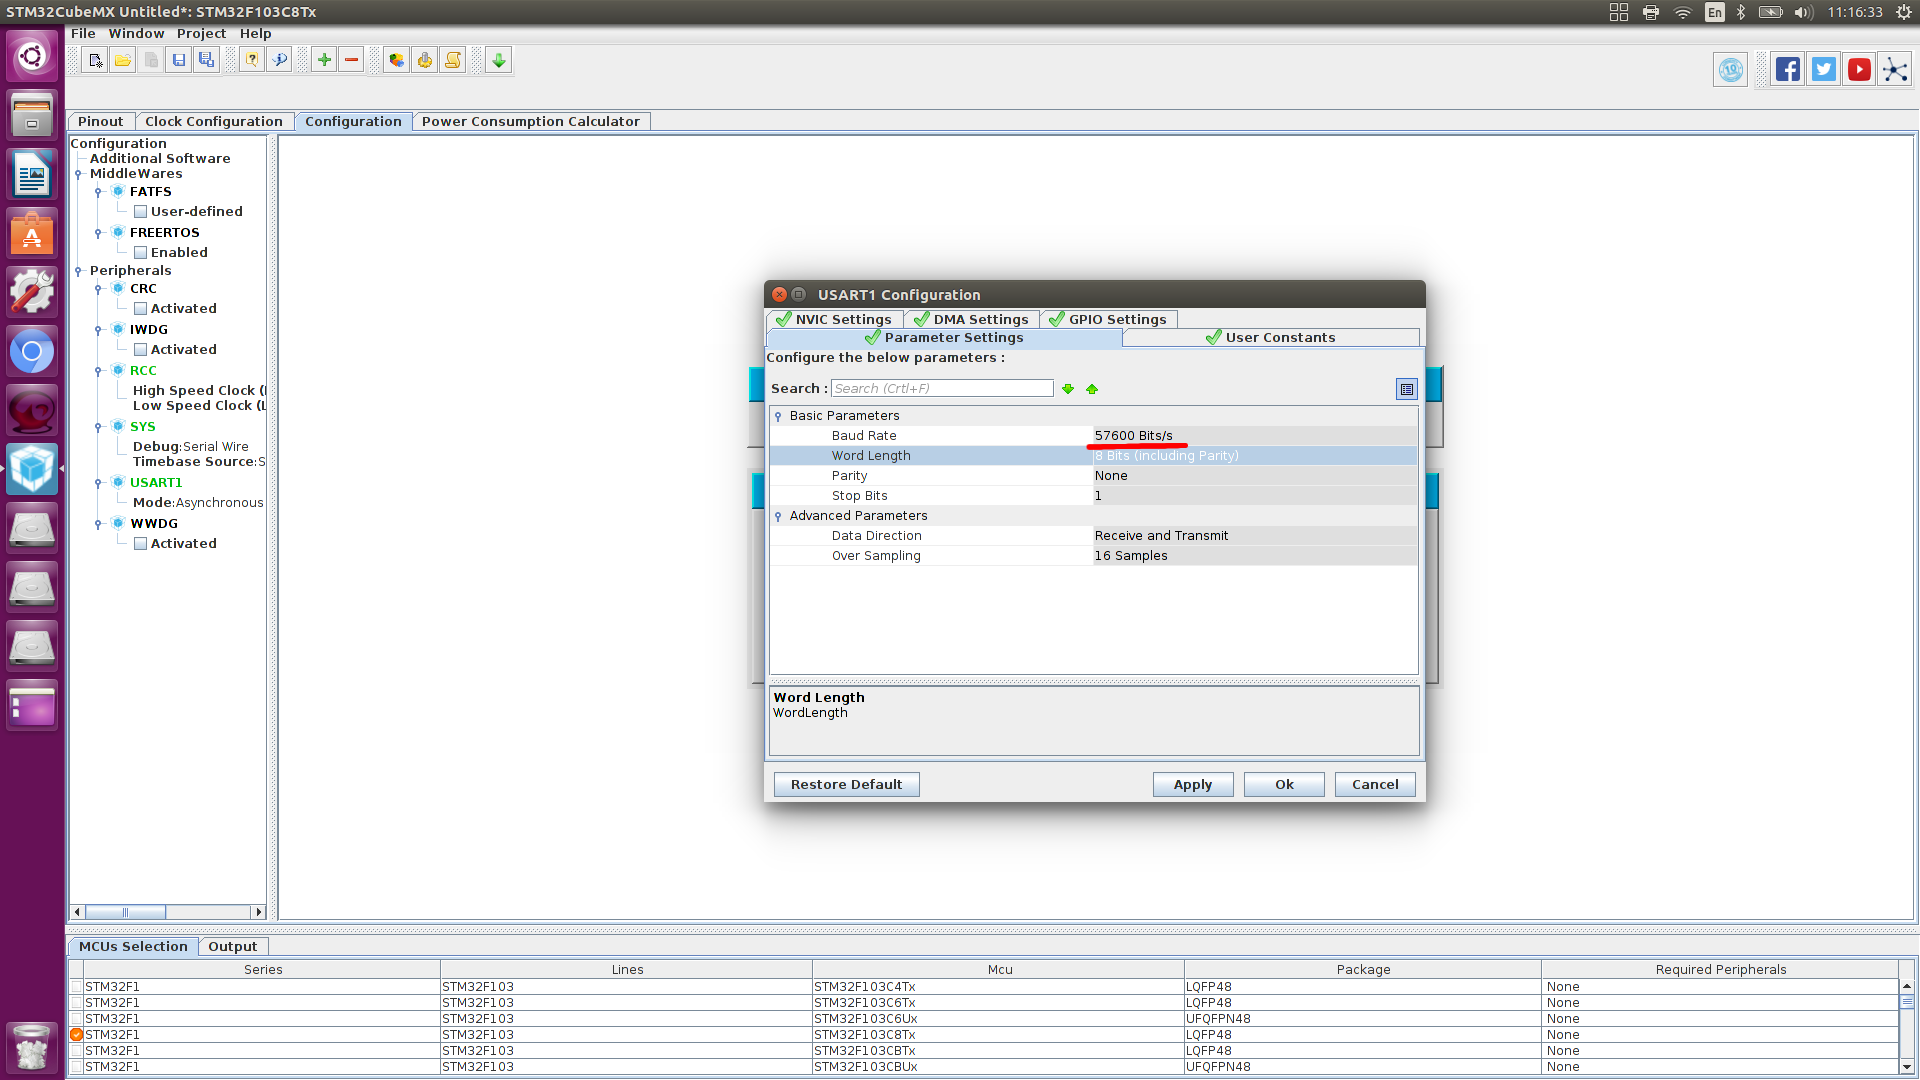This screenshot has width=1920, height=1080.
Task: Open the File menu
Action: click(83, 33)
